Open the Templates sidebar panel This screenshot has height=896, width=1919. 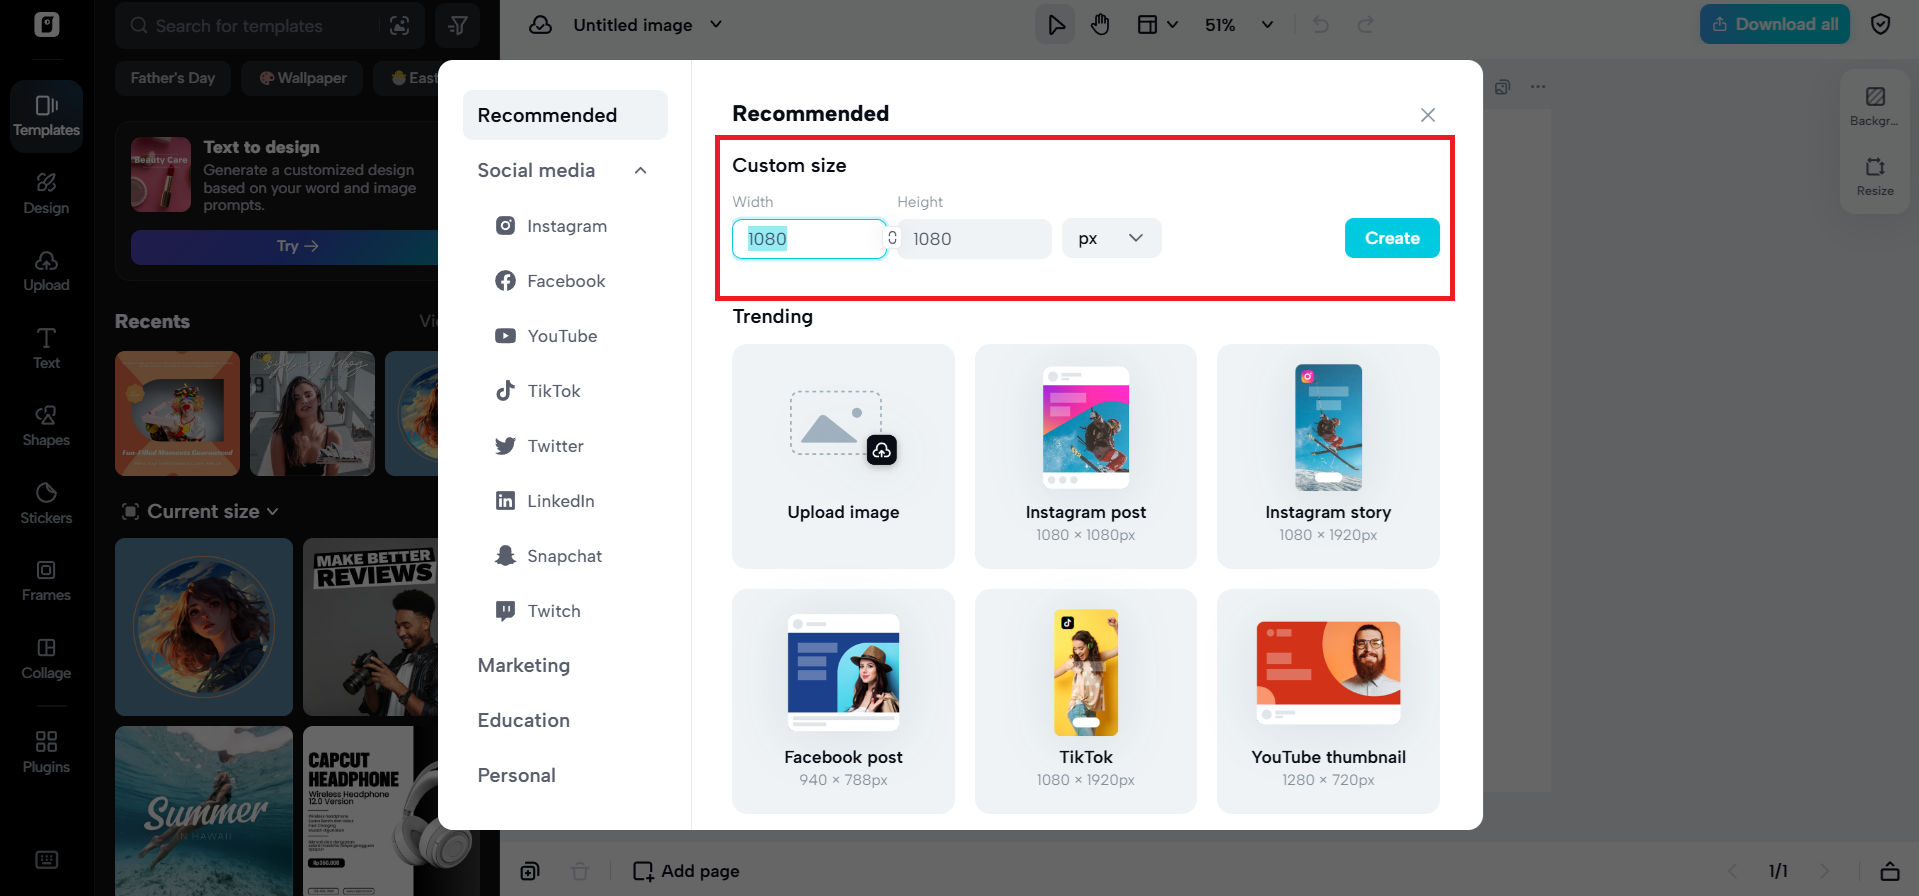46,116
